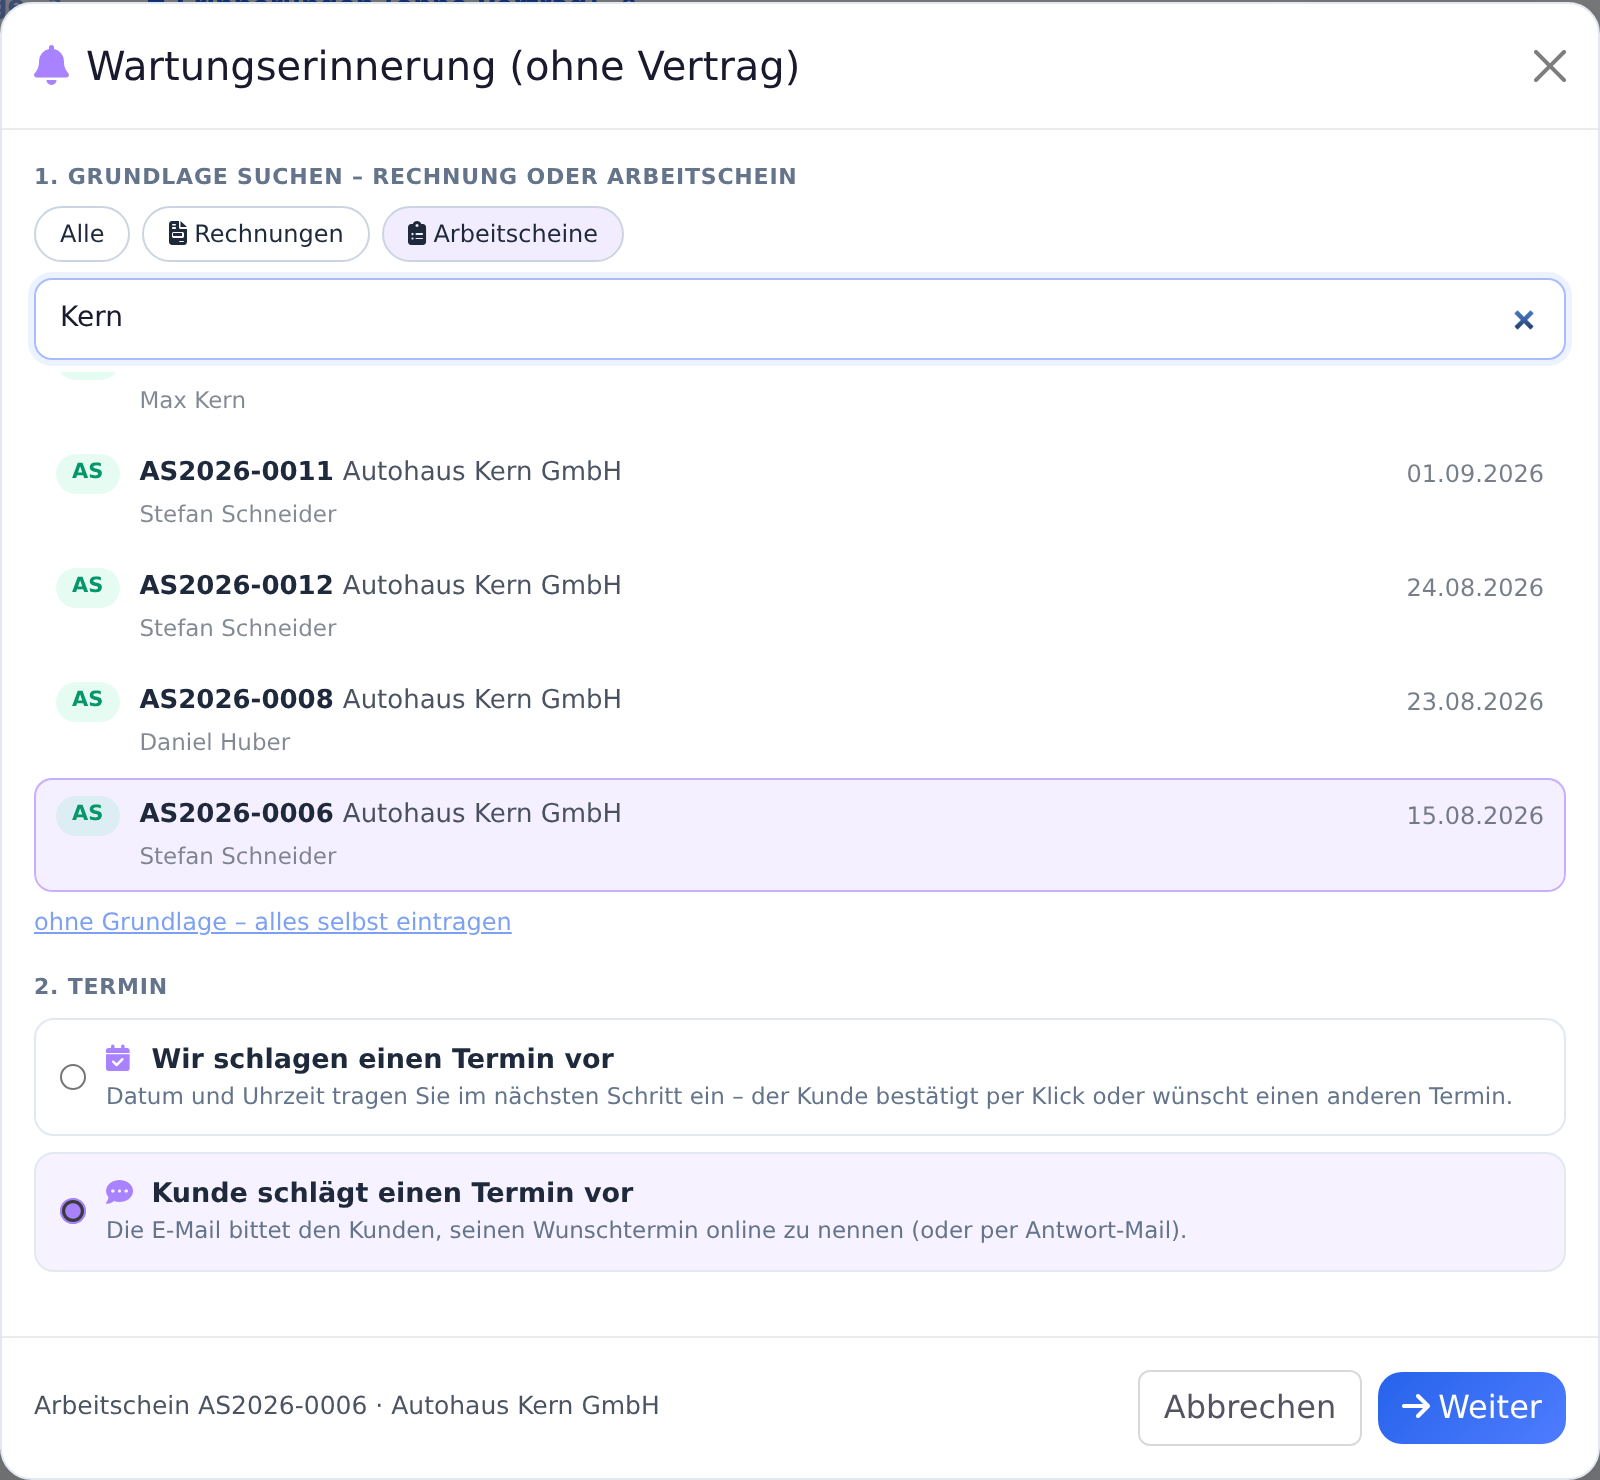1600x1480 pixels.
Task: Click the date 23.08.2026
Action: (x=1475, y=702)
